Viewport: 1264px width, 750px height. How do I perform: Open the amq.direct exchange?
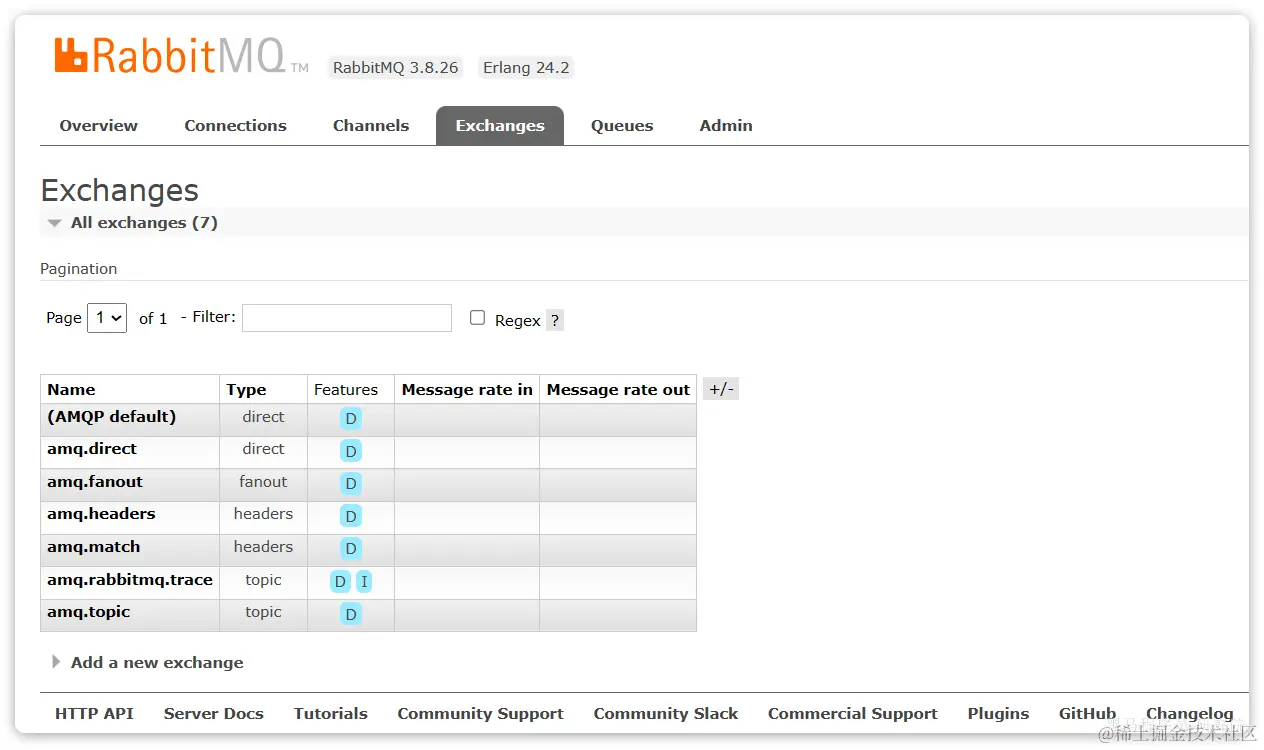tap(92, 448)
